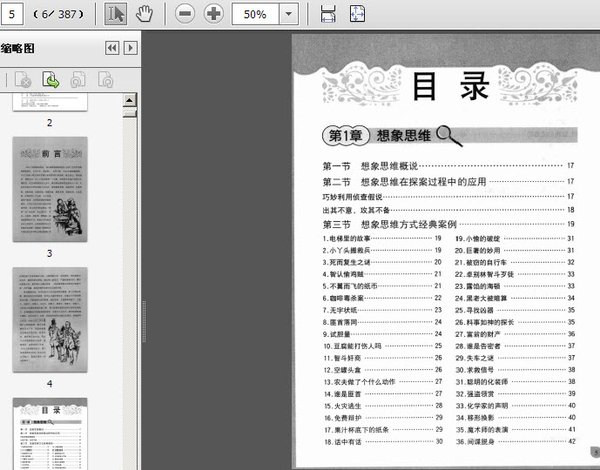Viewport: 600px width, 470px height.
Task: Click the rotate page counterclockwise icon
Action: click(x=78, y=80)
